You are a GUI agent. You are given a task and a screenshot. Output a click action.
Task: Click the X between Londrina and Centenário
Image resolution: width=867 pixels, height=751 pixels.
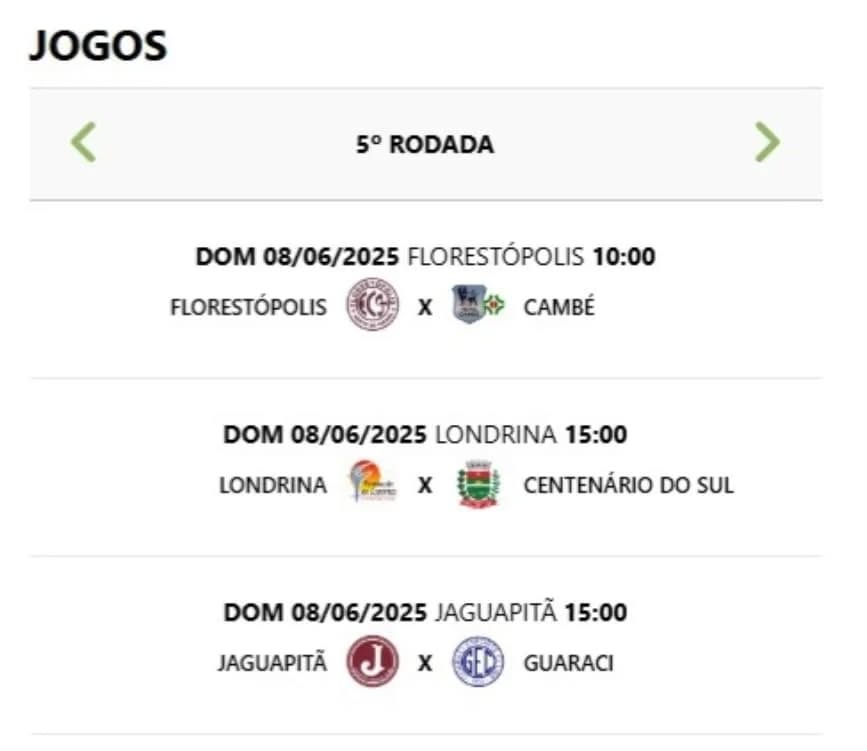(425, 486)
